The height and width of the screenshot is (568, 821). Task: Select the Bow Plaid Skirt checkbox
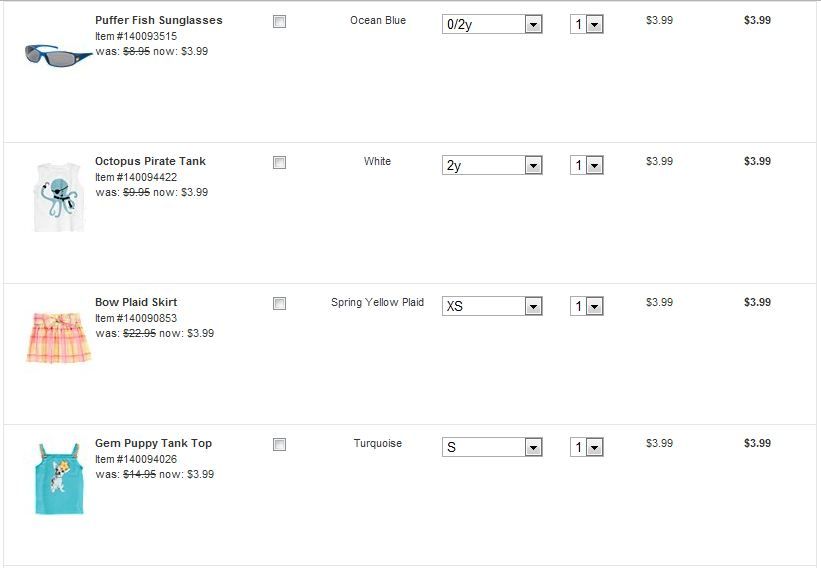[280, 303]
